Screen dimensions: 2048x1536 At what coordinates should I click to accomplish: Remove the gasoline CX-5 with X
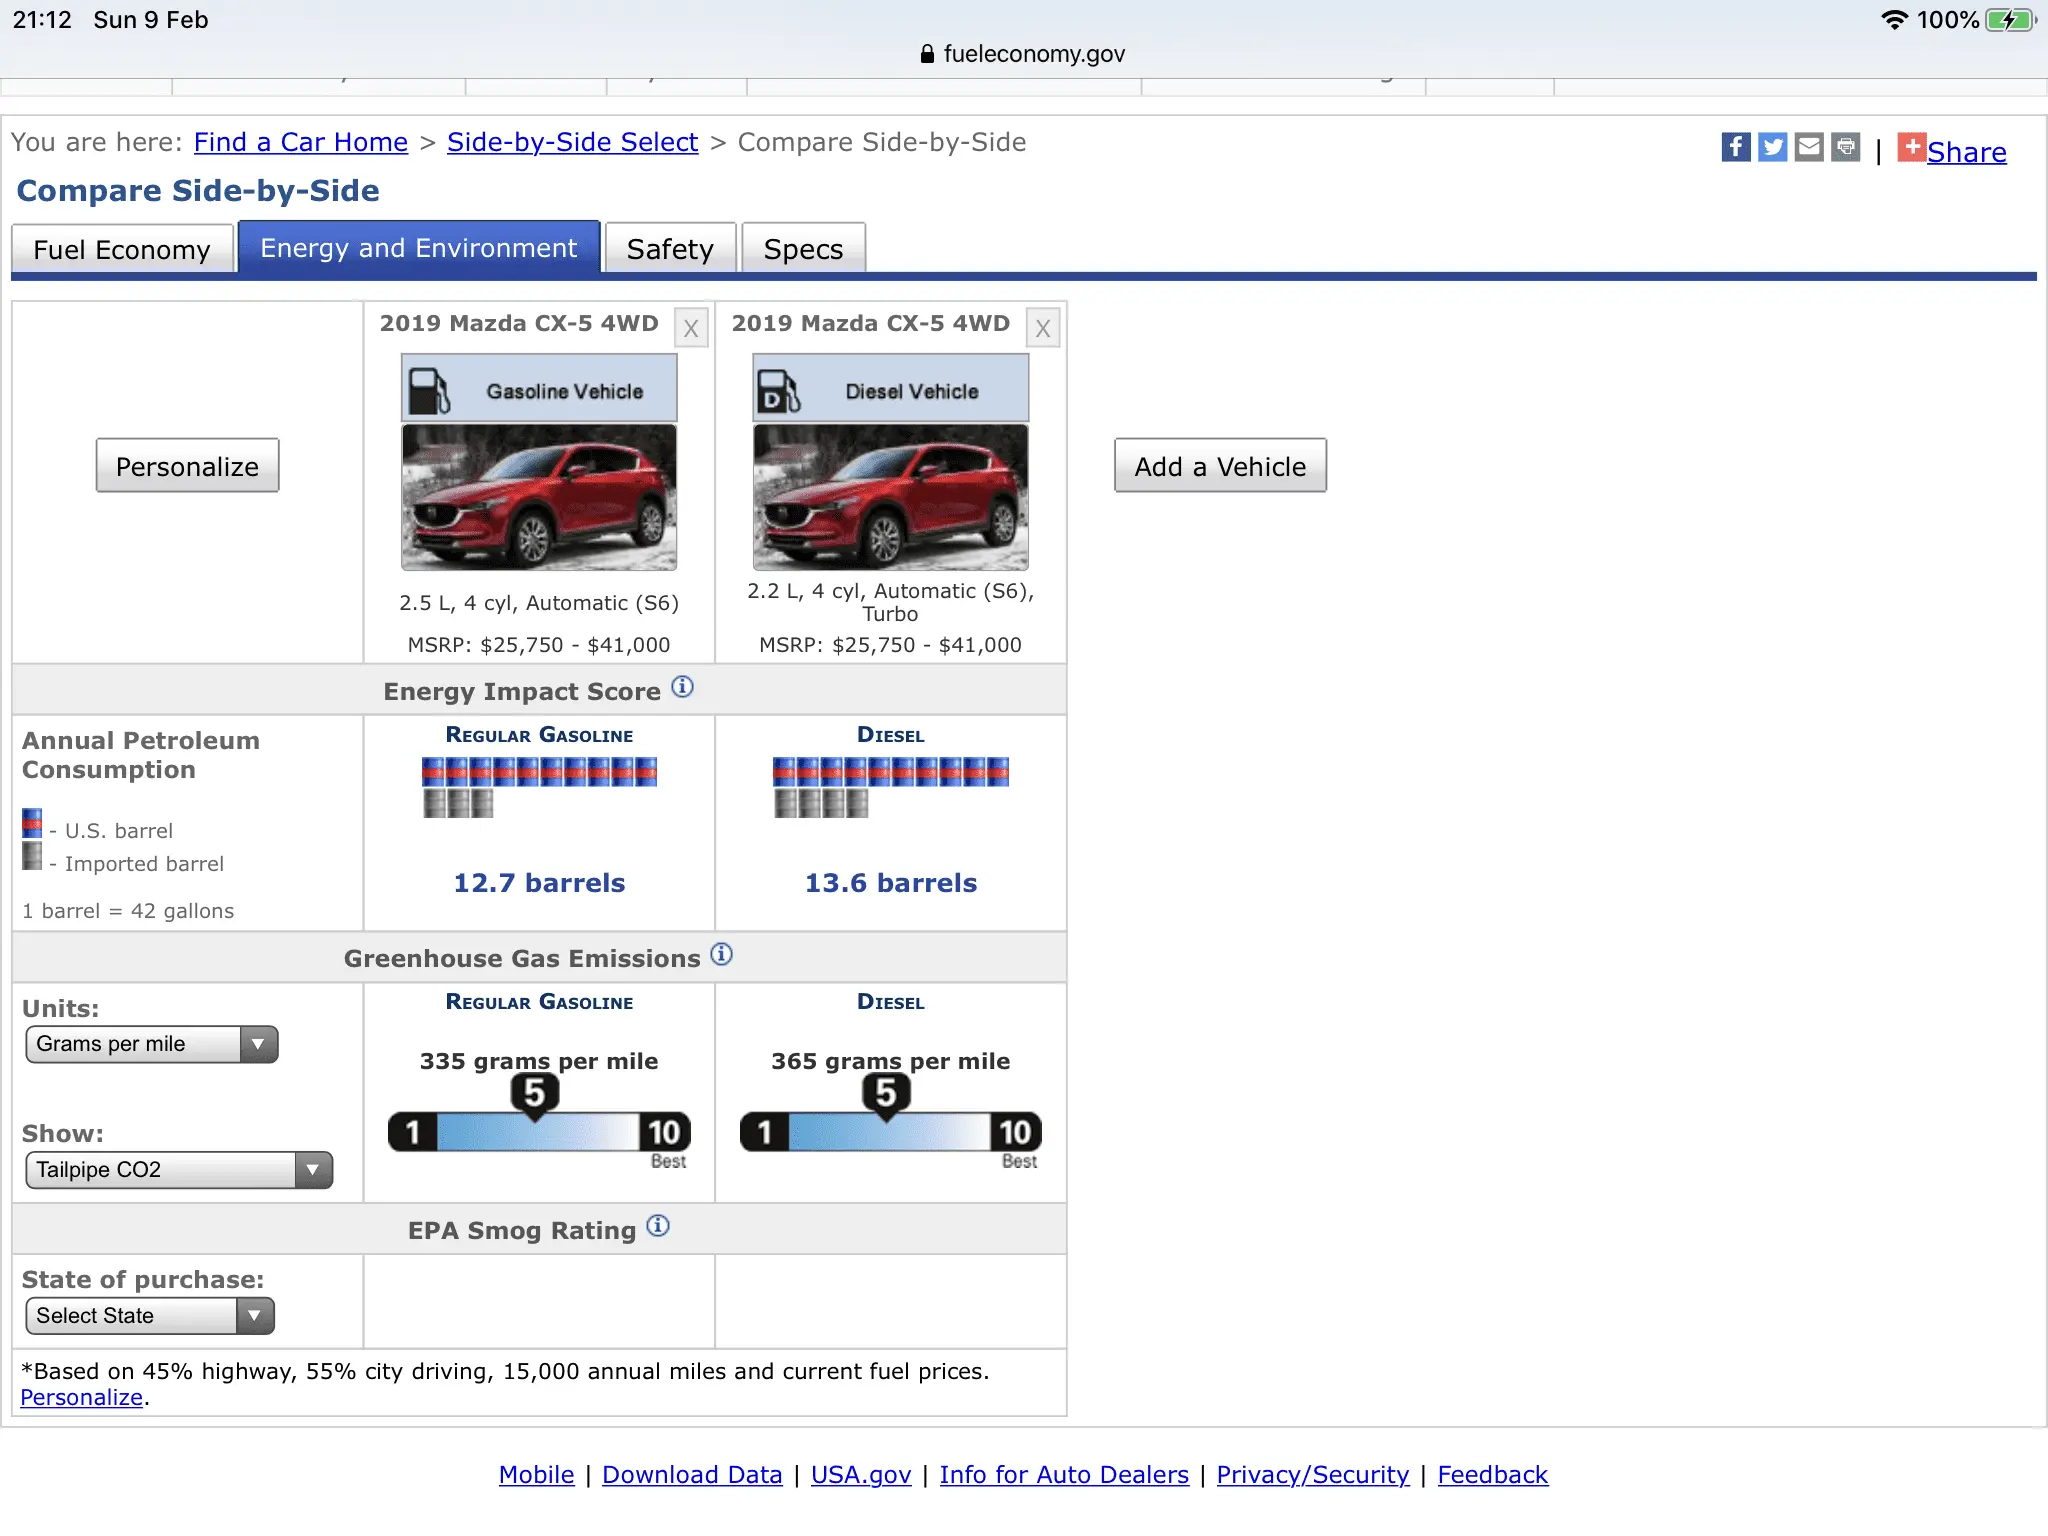click(x=691, y=328)
